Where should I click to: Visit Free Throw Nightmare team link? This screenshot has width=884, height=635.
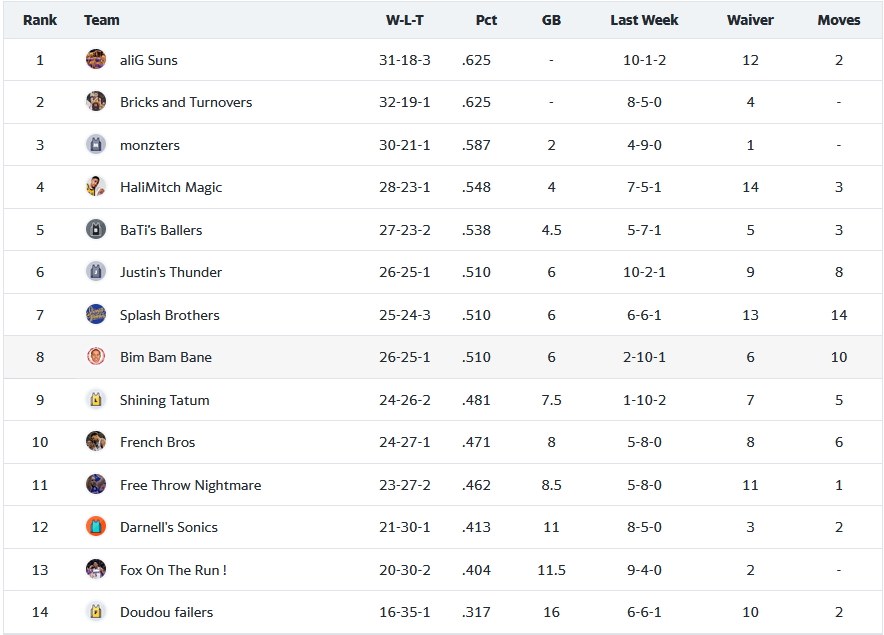pyautogui.click(x=191, y=485)
